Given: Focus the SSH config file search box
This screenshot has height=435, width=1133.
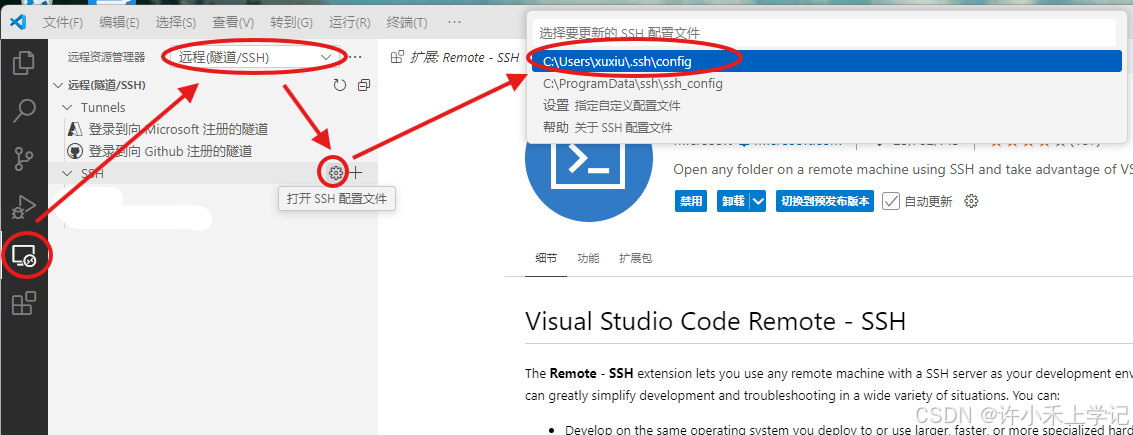Looking at the screenshot, I should click(x=824, y=33).
